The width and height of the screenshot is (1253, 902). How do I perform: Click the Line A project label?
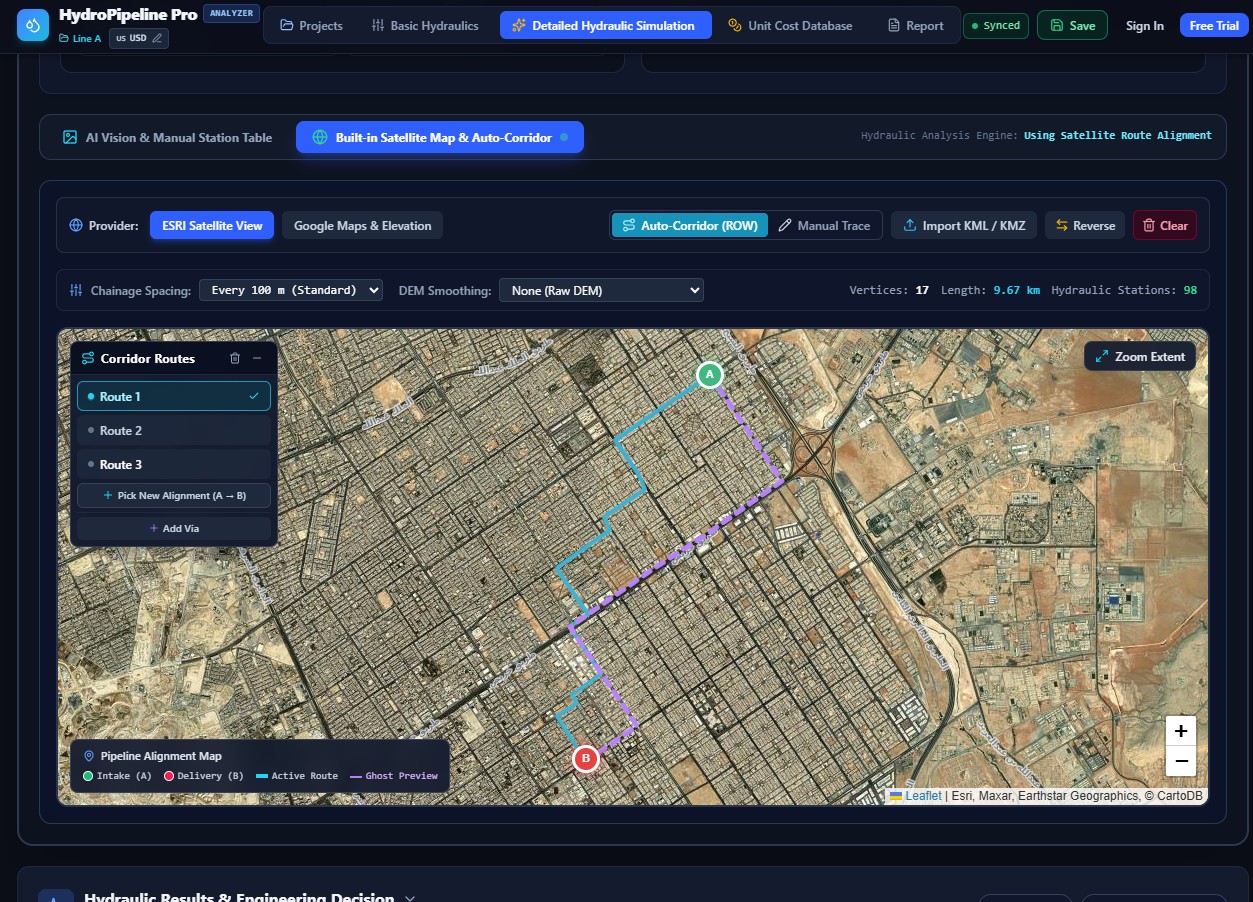point(87,38)
